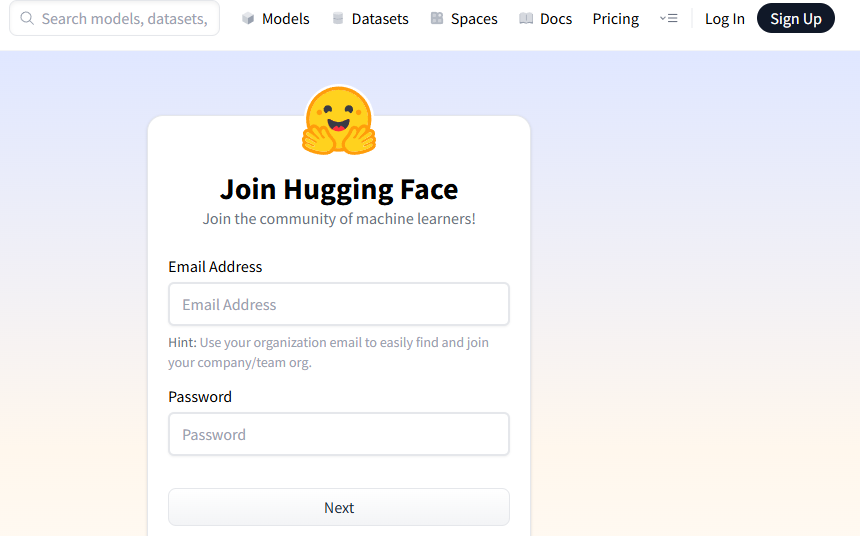The width and height of the screenshot is (860, 536).
Task: Go to the Datasets page
Action: [371, 18]
